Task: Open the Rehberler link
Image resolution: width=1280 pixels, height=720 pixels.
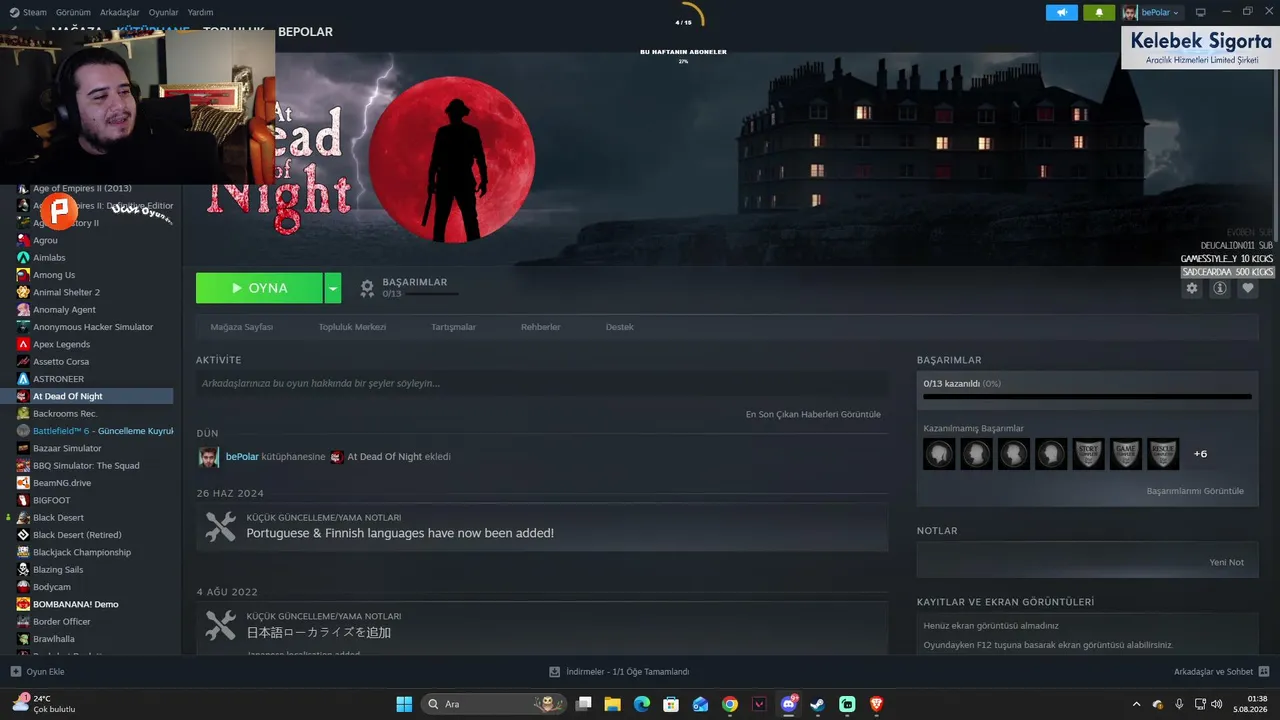Action: coord(541,327)
